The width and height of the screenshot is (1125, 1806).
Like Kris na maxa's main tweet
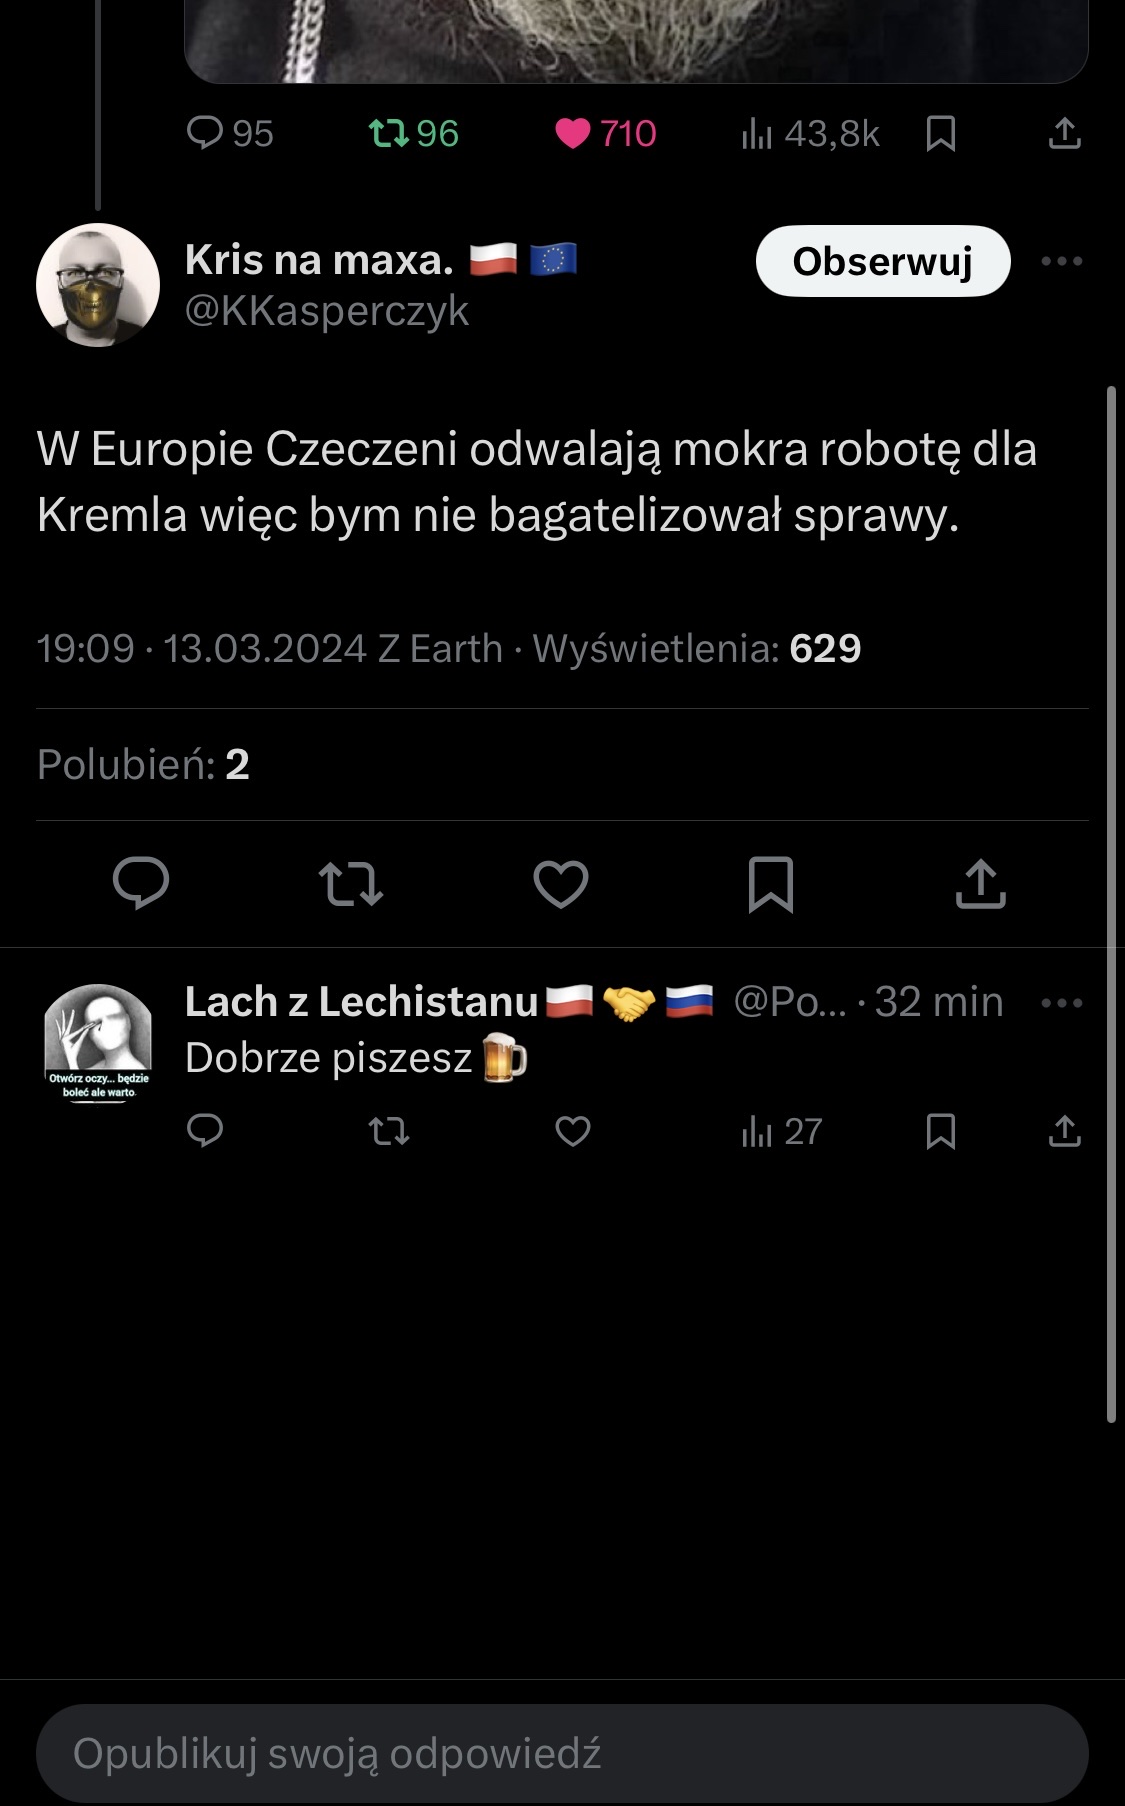(561, 884)
